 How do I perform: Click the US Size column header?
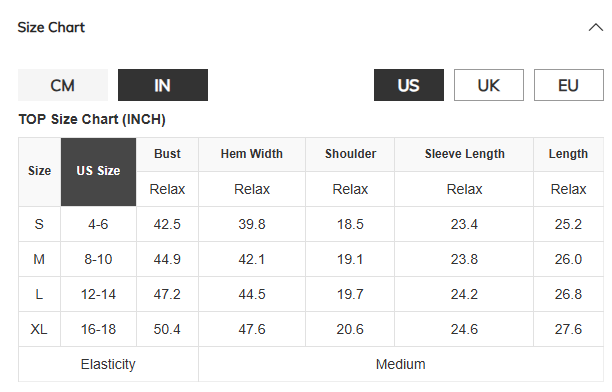98,171
